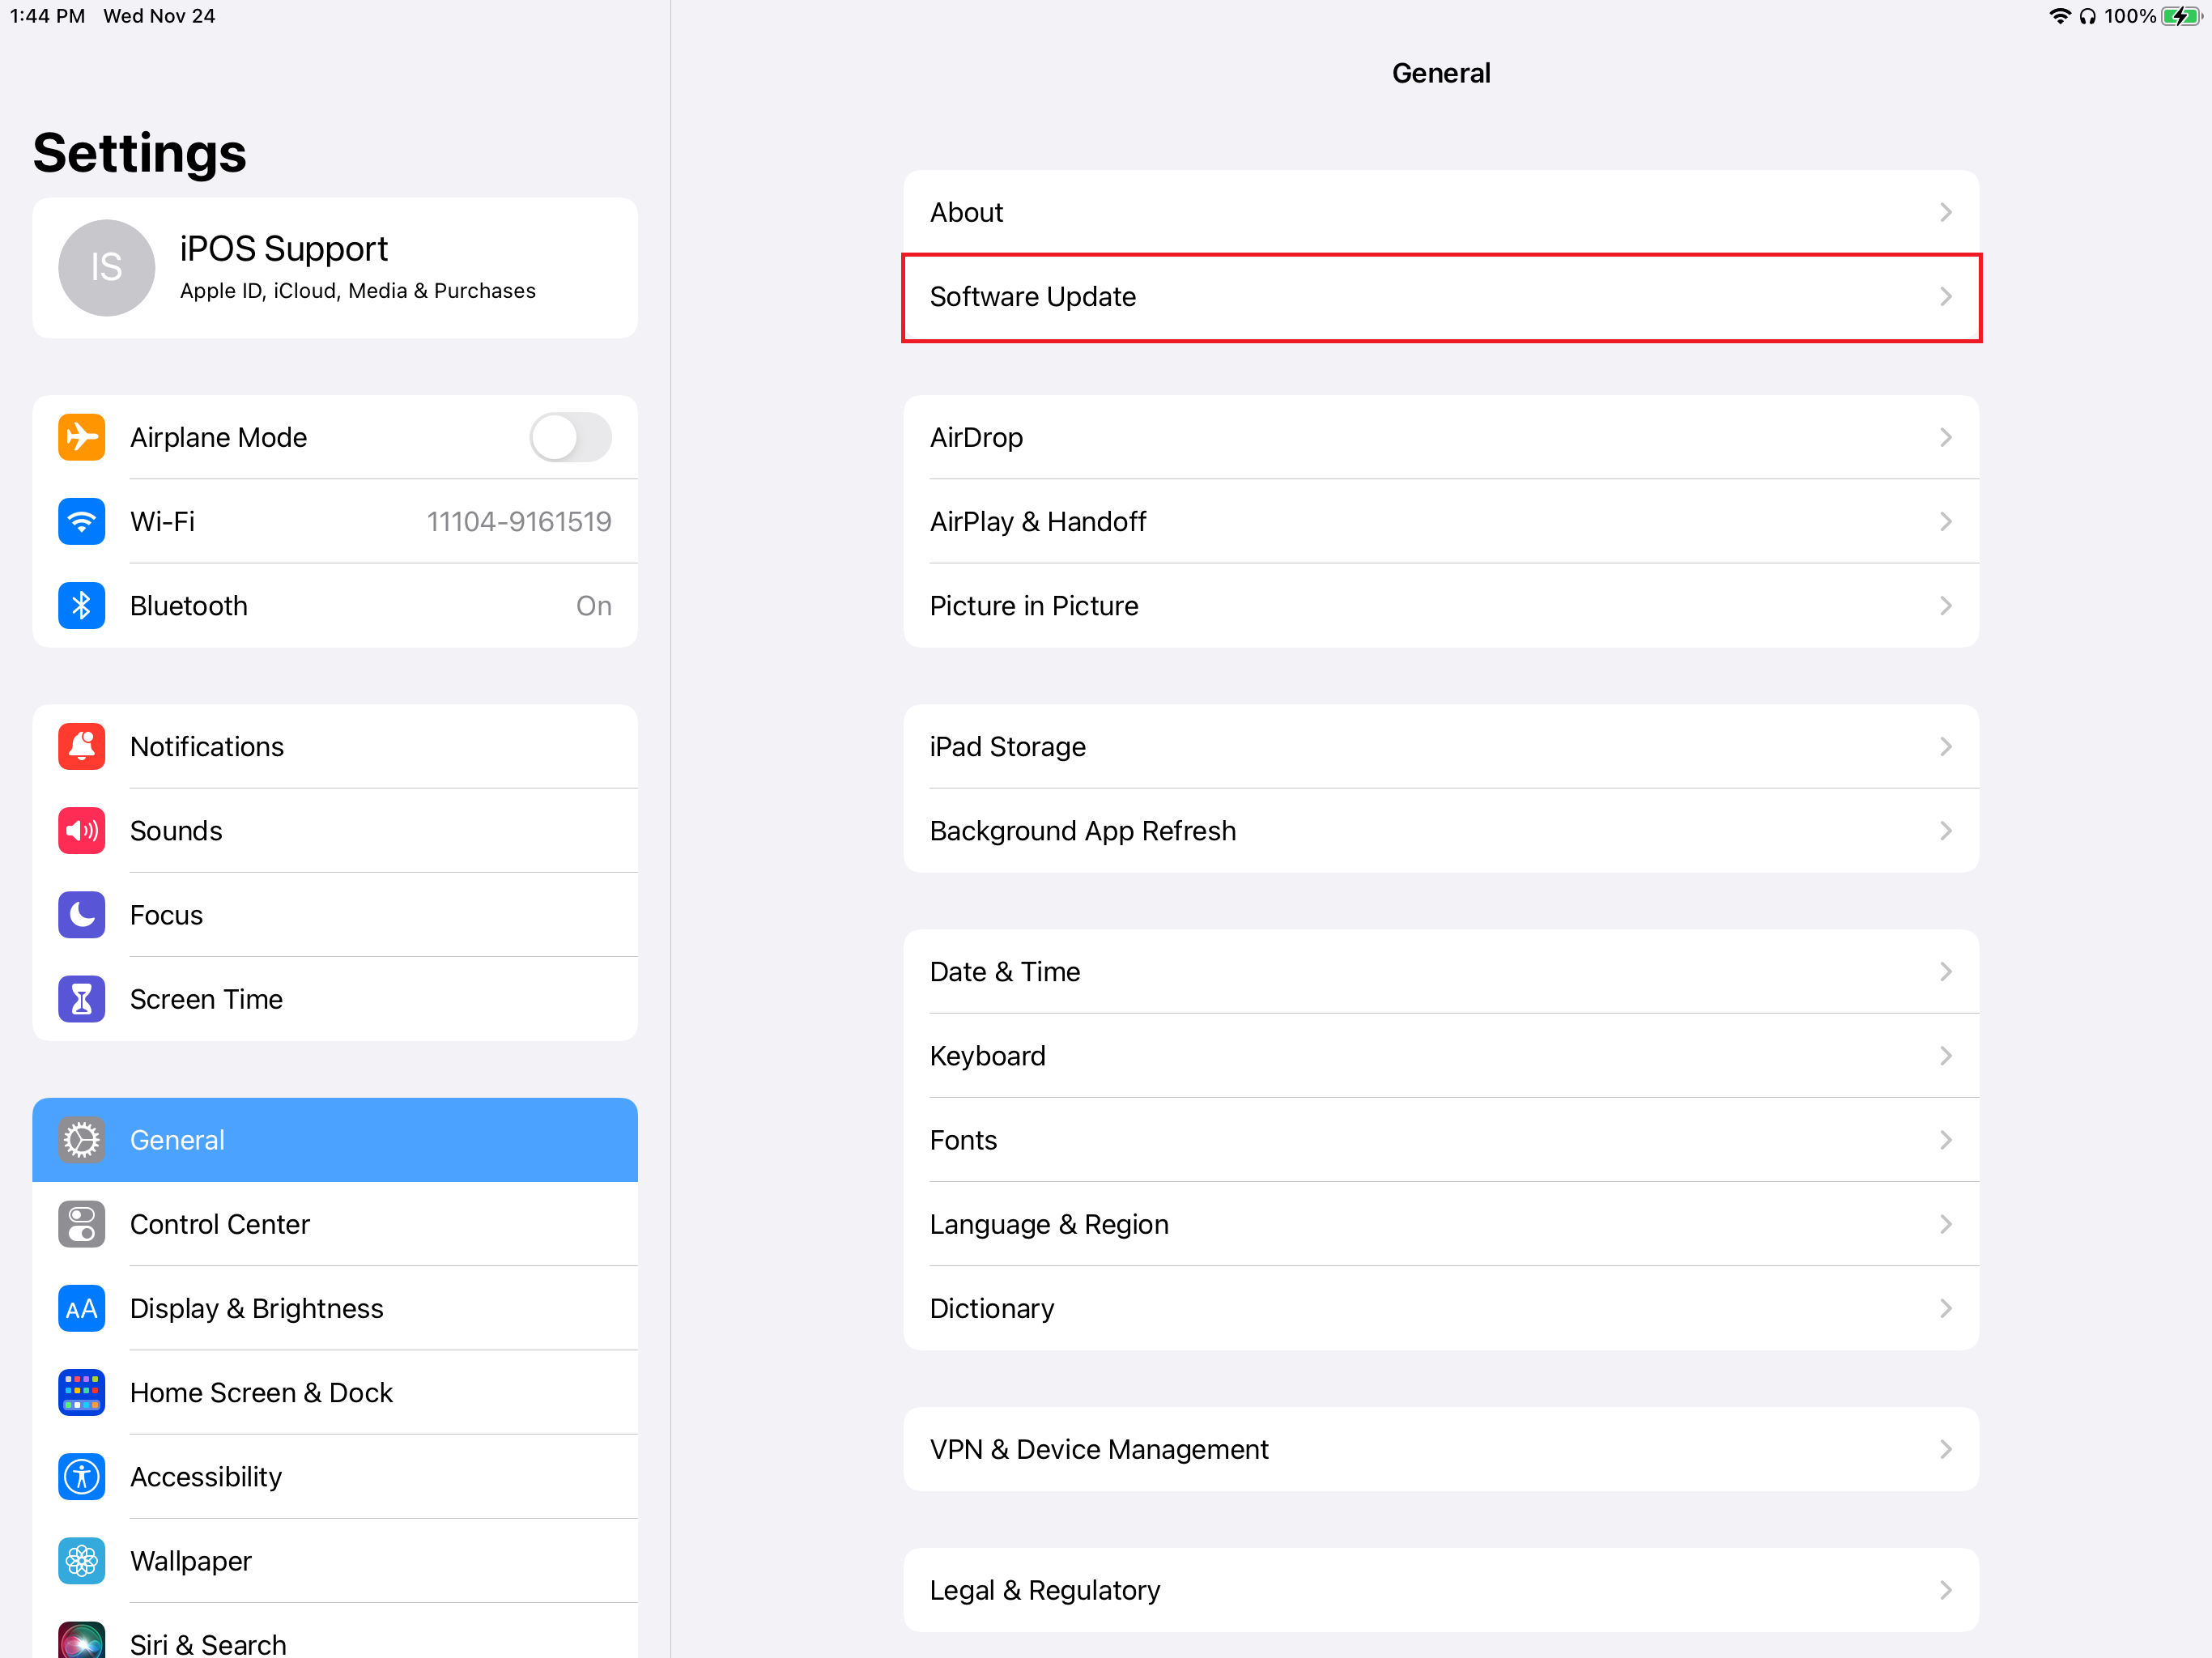Open Dictionary chevron
The image size is (2212, 1658).
1945,1307
